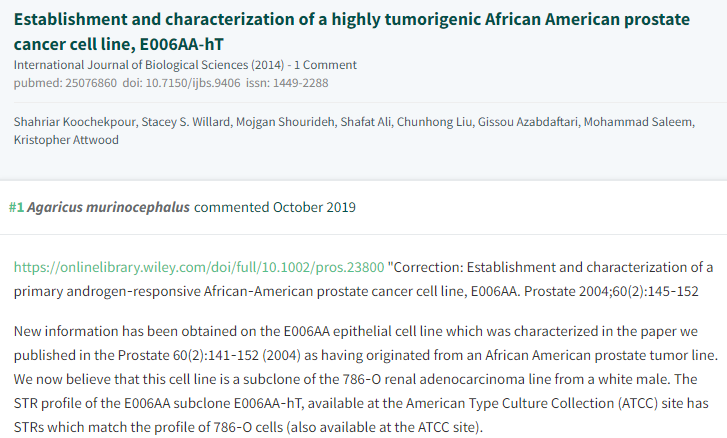
Task: Follow the onlinelibrary.wiley.com correction link
Action: (199, 268)
